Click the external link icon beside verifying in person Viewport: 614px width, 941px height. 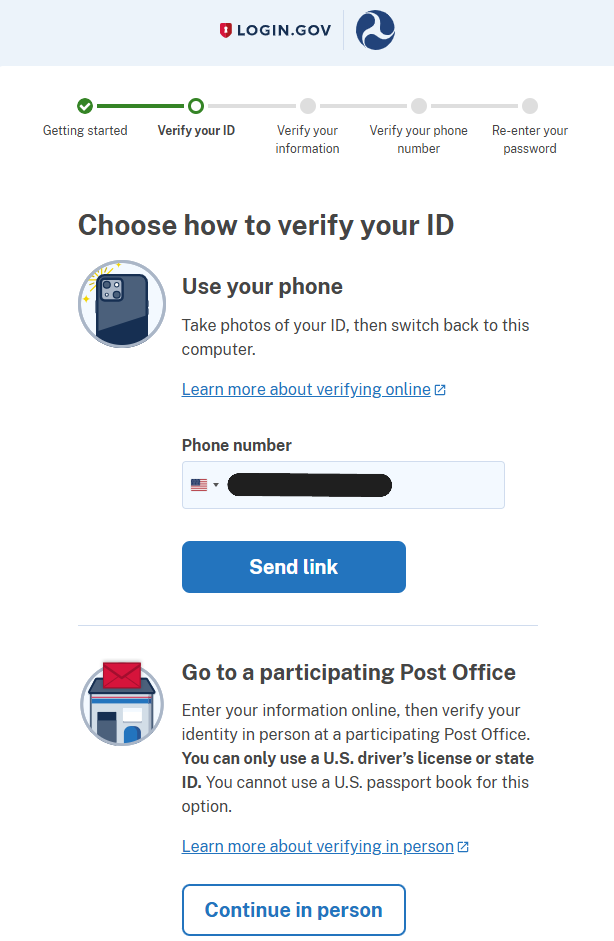(x=462, y=845)
